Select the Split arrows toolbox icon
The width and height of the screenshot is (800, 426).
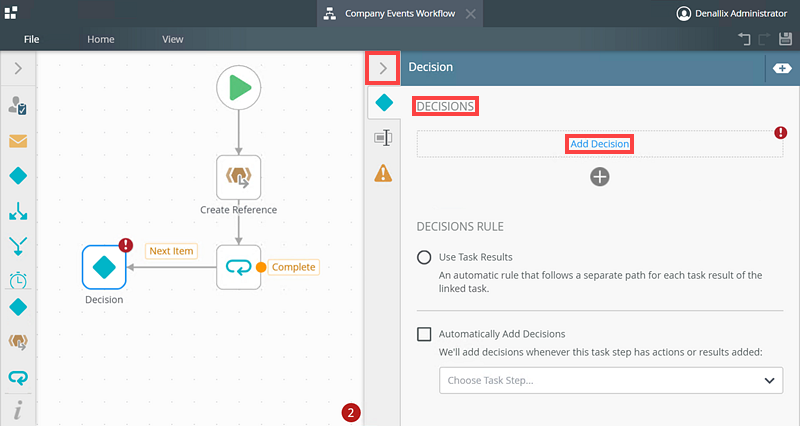pyautogui.click(x=18, y=211)
